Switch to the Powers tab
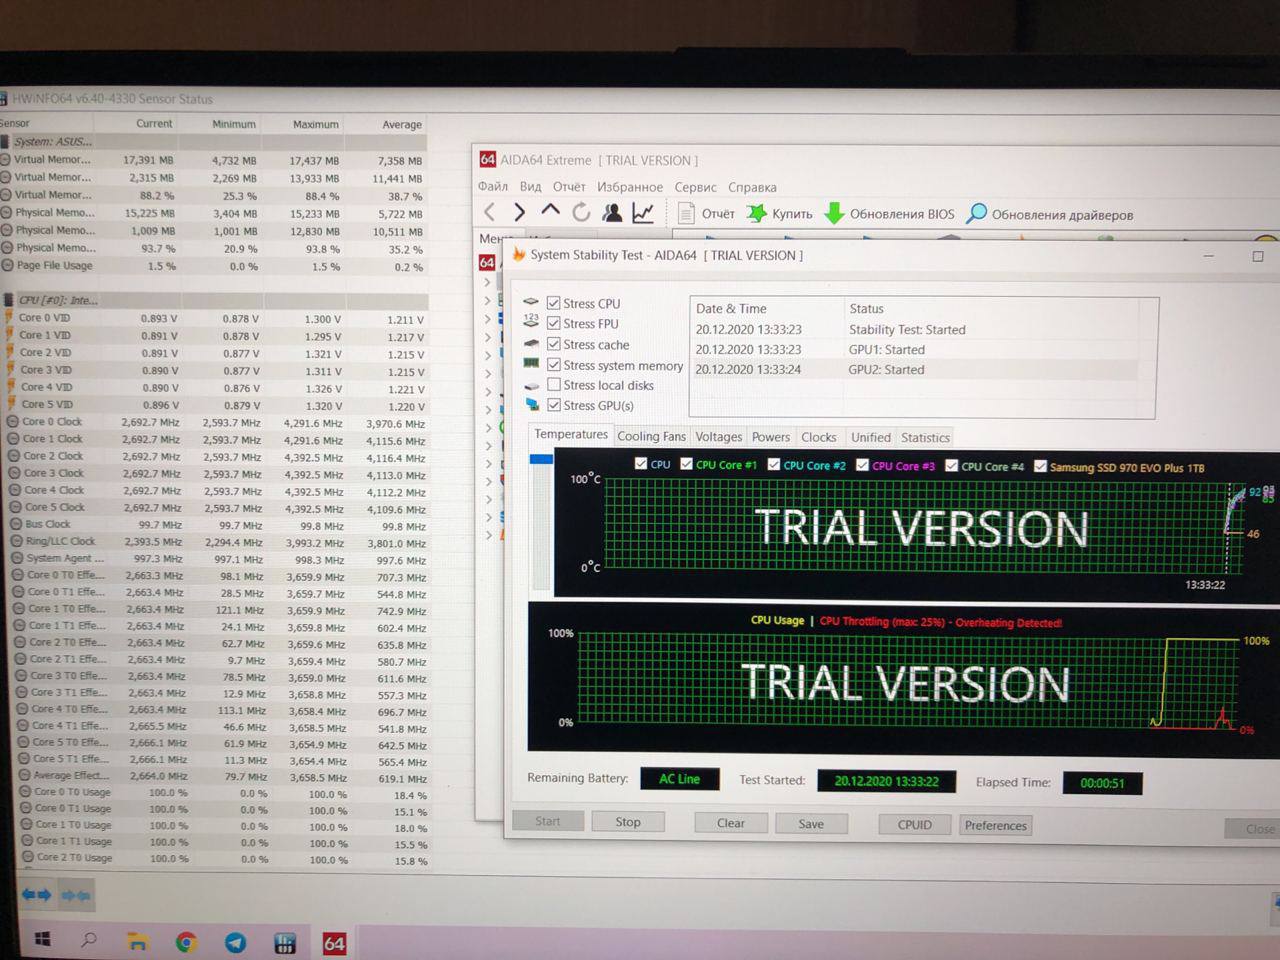 click(x=771, y=437)
